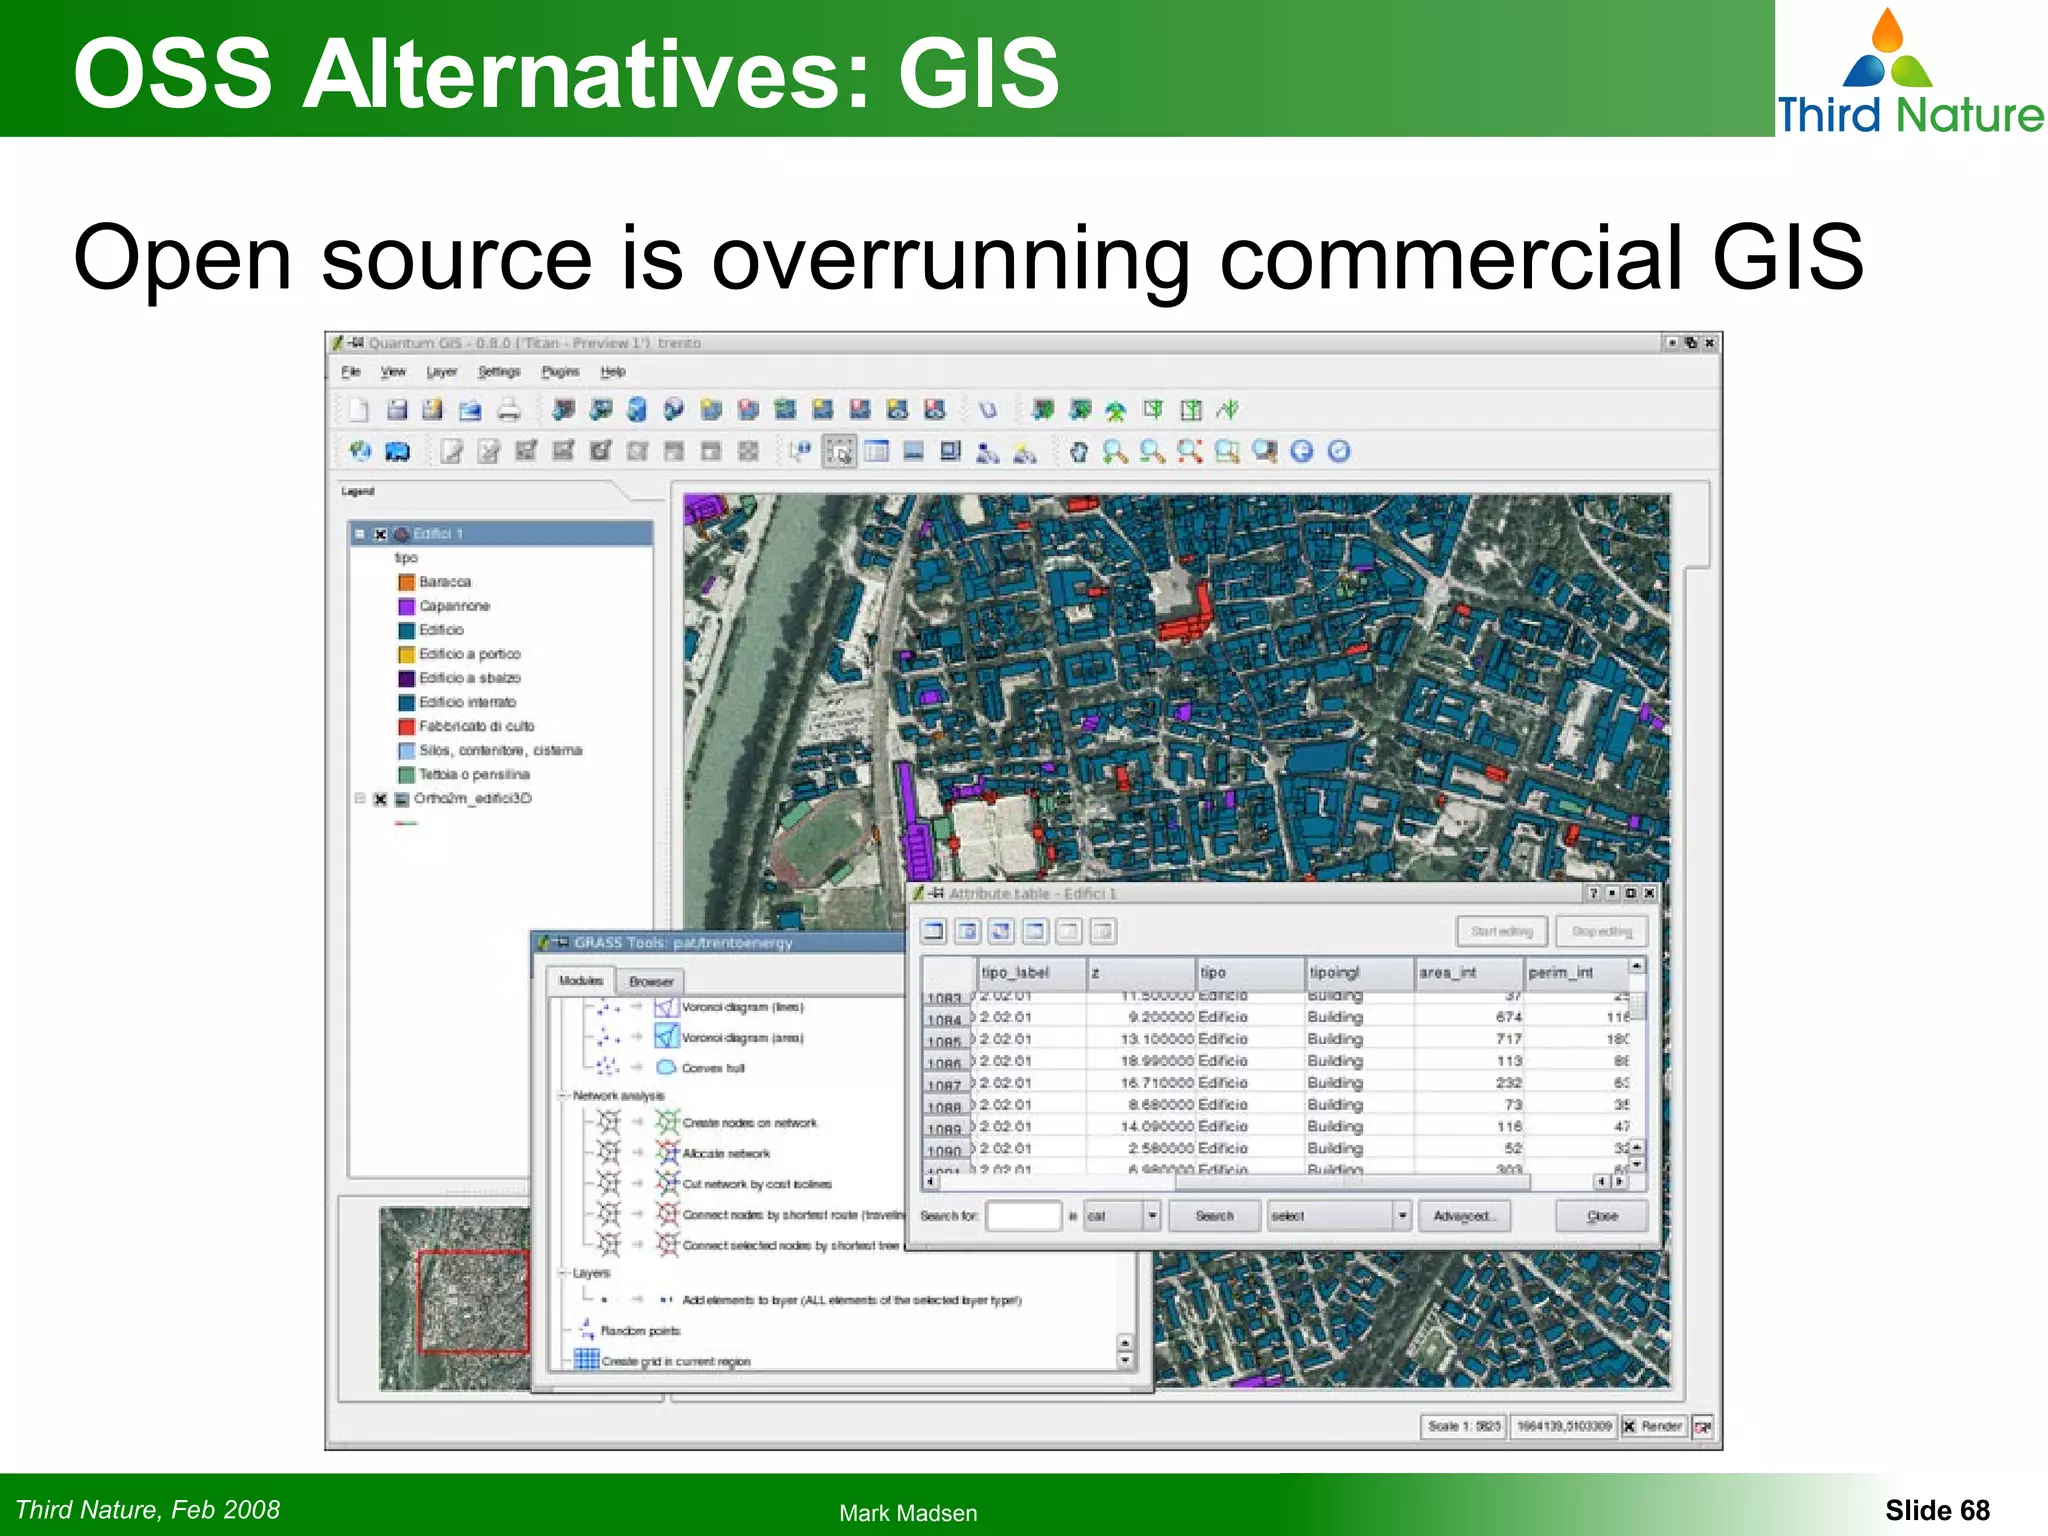Open the File menu
This screenshot has height=1536, width=2048.
coord(350,372)
